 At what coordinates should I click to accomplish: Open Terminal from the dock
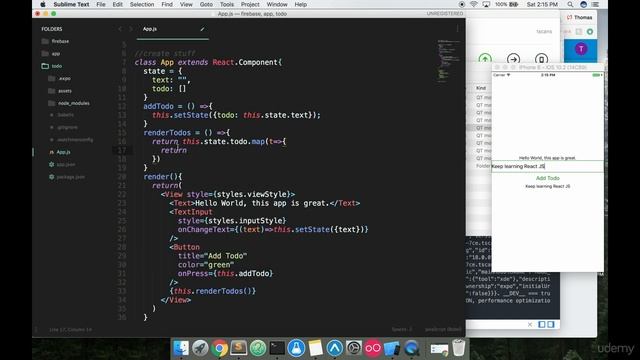(x=277, y=348)
